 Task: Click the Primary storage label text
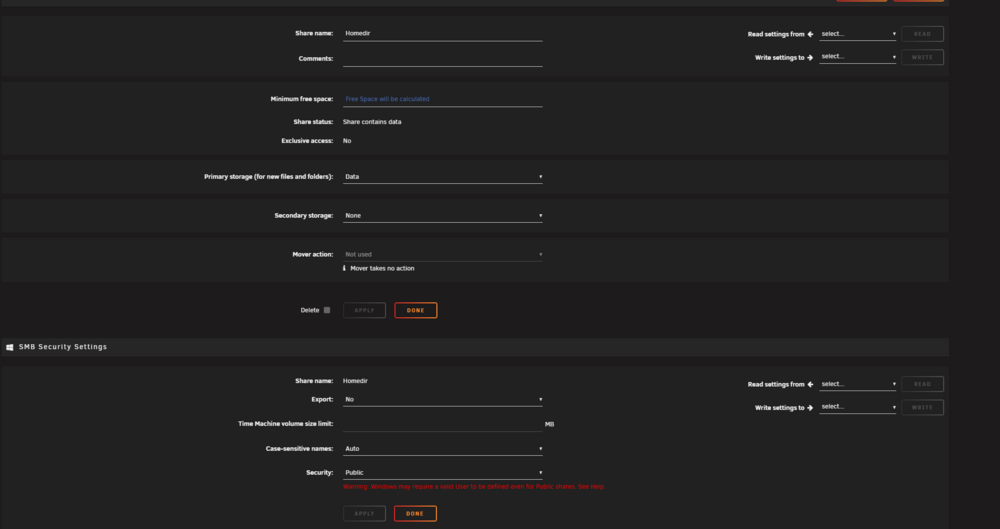(268, 177)
